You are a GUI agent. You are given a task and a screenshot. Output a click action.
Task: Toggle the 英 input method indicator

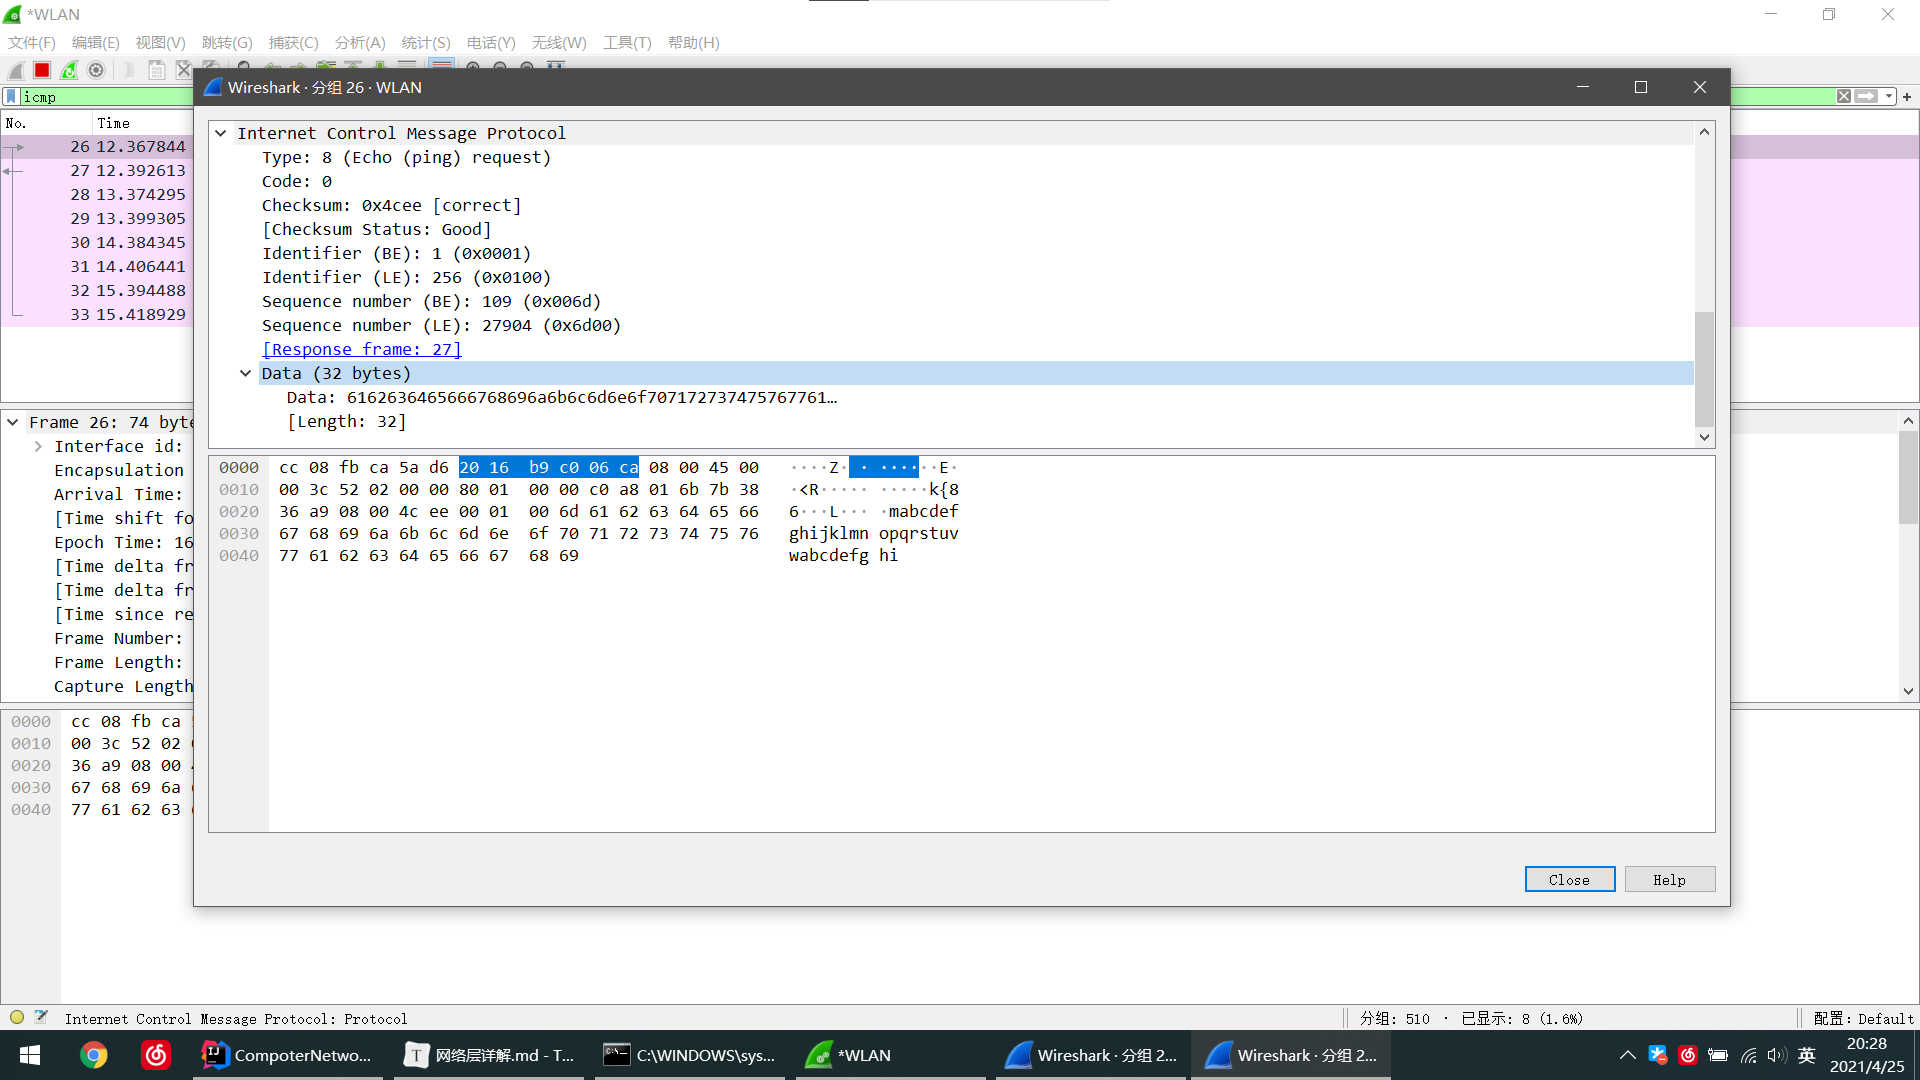click(x=1807, y=1055)
